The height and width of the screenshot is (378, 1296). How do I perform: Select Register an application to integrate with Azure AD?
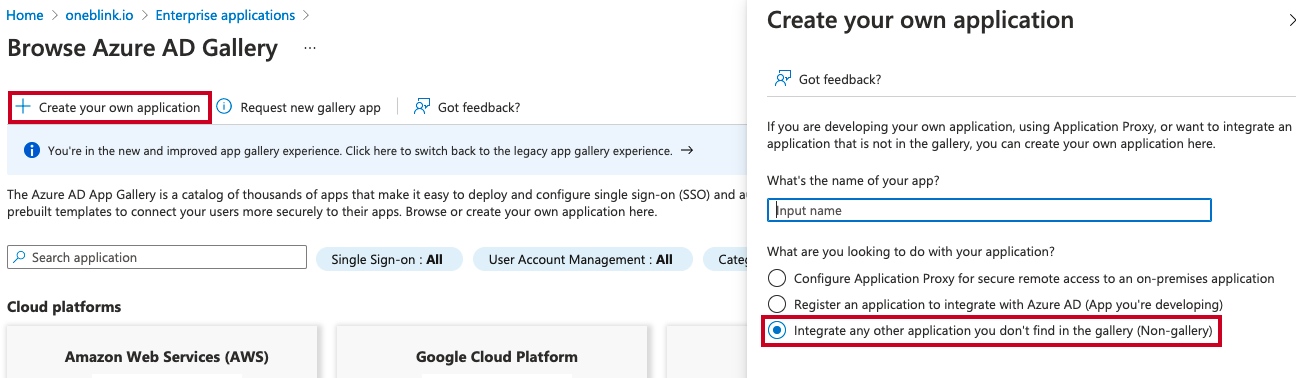777,303
